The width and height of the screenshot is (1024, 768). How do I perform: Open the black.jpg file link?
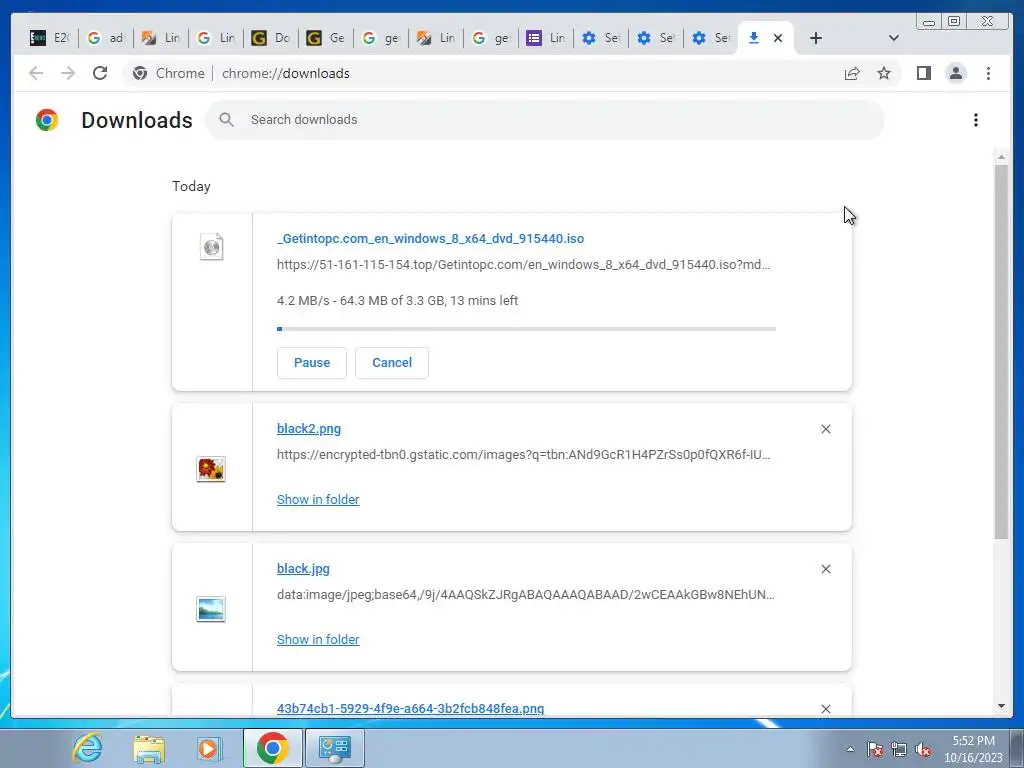point(303,569)
